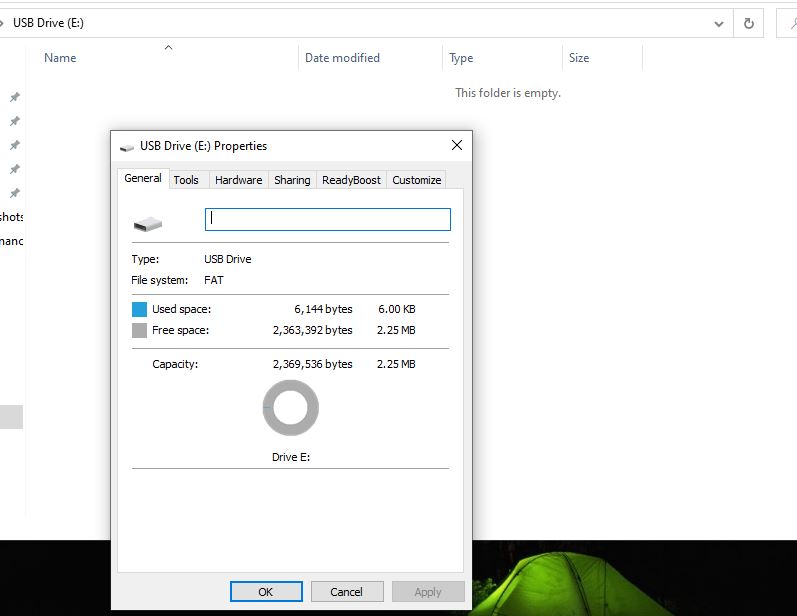Viewport: 797px width, 616px height.
Task: Click drive icon in Properties title bar
Action: [x=127, y=146]
